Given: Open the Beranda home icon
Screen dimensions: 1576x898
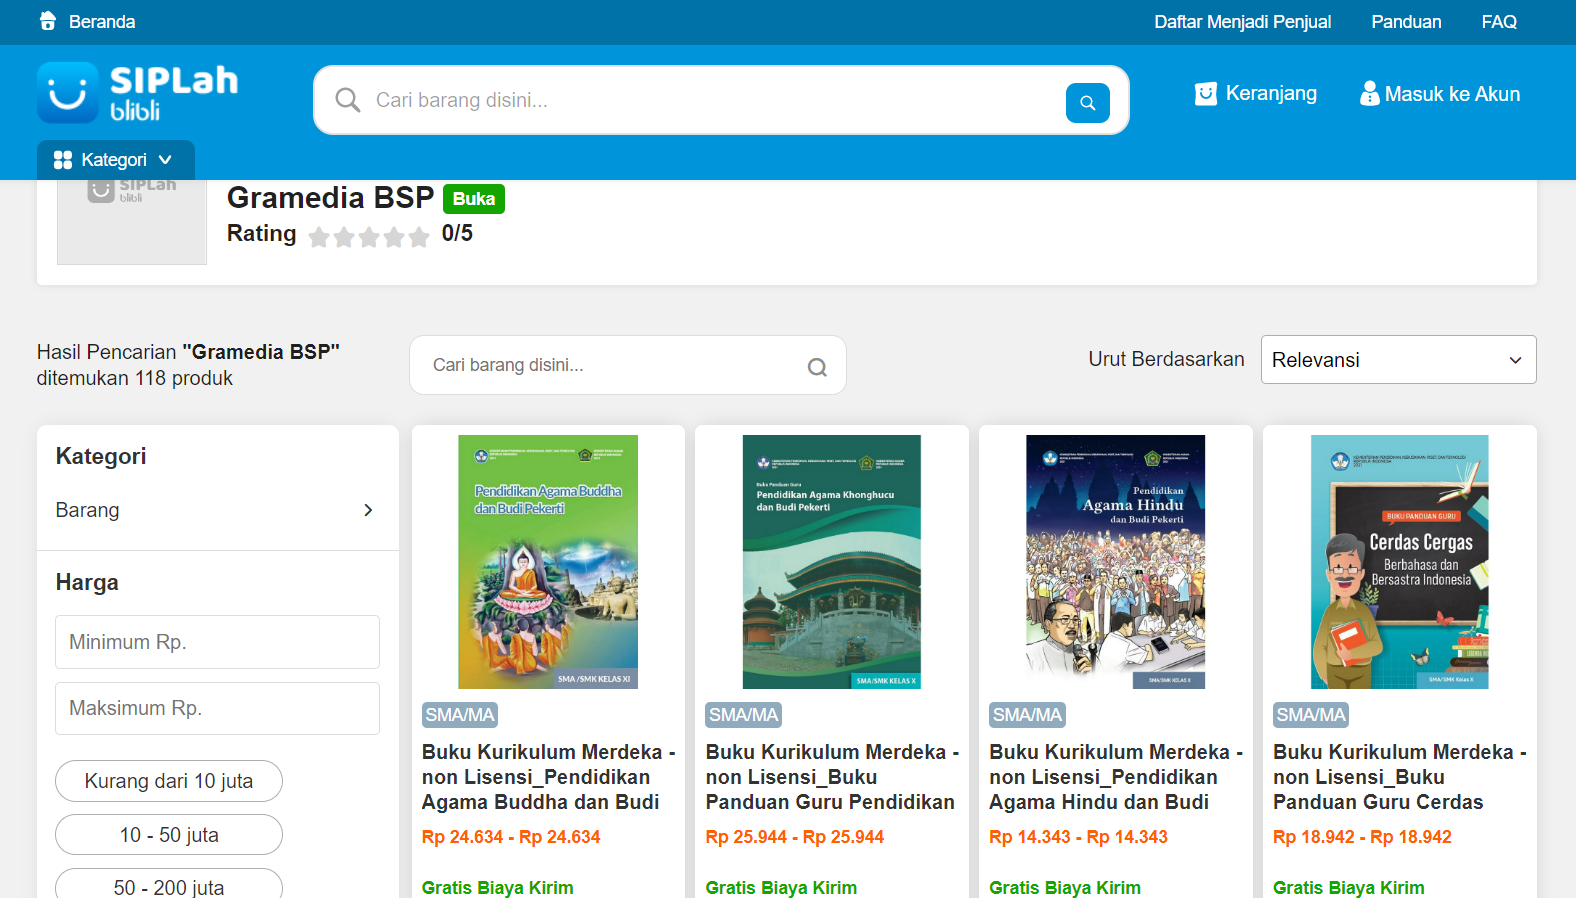Looking at the screenshot, I should coord(47,21).
